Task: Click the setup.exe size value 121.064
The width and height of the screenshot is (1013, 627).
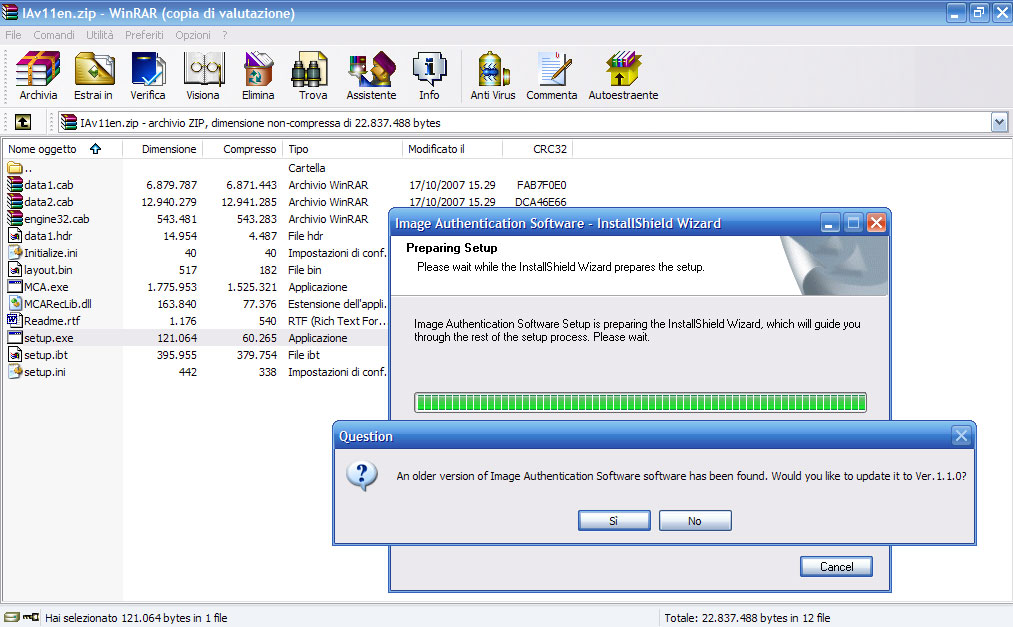Action: click(177, 338)
